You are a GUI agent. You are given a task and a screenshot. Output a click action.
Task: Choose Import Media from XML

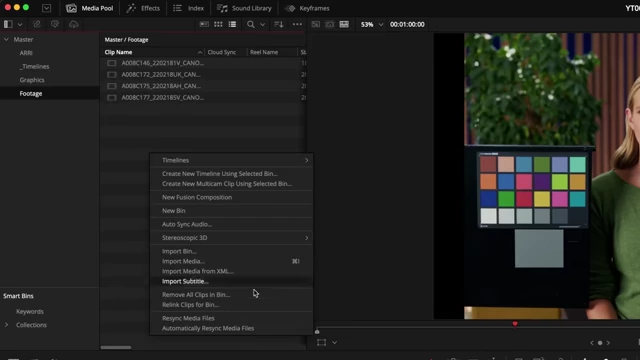click(x=231, y=271)
